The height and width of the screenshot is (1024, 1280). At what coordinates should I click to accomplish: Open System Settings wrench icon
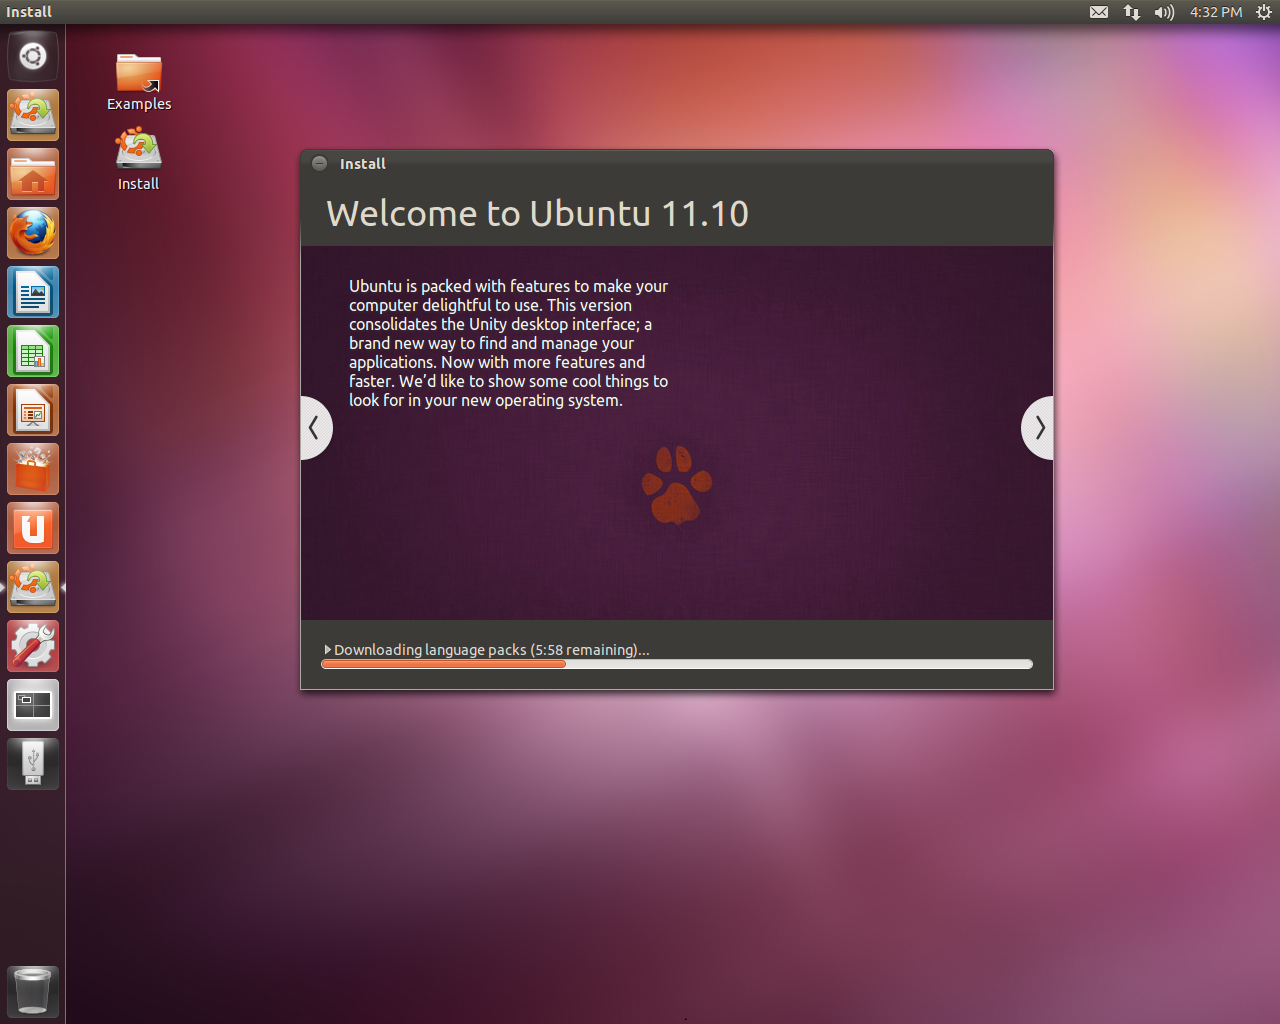33,646
